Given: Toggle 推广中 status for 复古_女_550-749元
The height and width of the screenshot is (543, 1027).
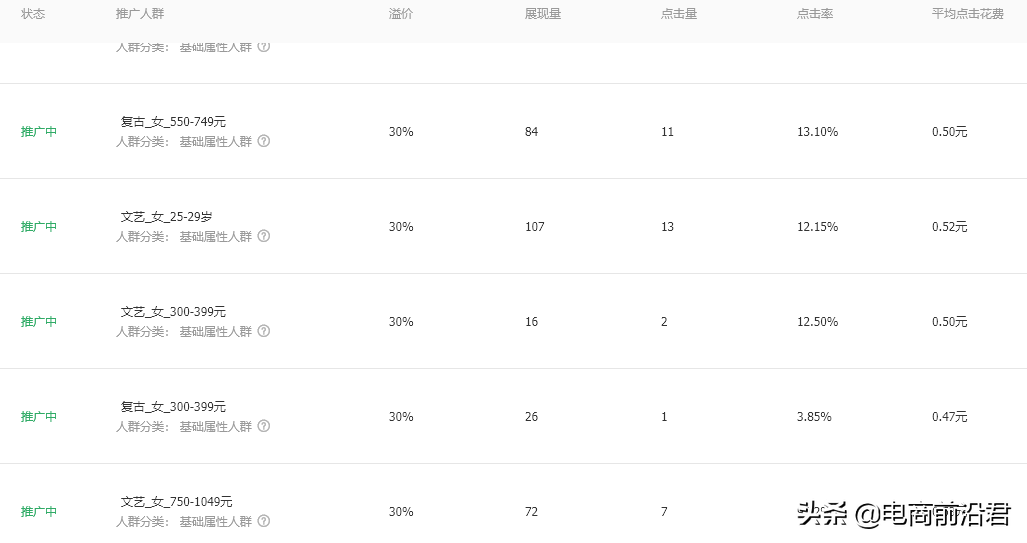Looking at the screenshot, I should tap(39, 132).
